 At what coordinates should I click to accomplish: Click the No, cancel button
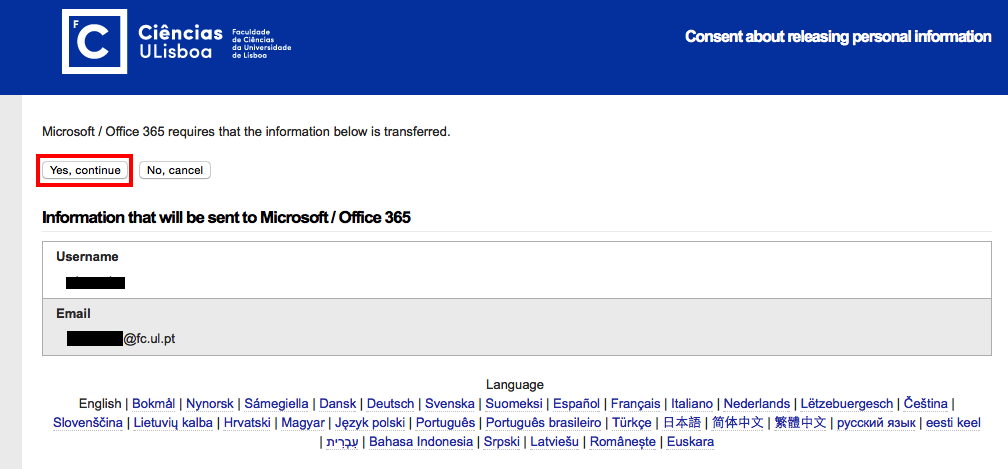[x=175, y=170]
